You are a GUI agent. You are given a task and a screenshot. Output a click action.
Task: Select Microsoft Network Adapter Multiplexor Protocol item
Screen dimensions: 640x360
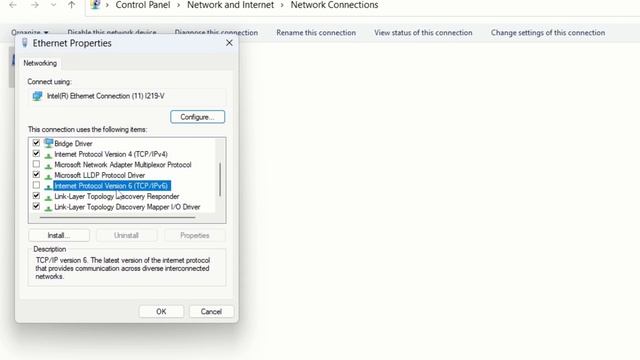[x=123, y=165]
